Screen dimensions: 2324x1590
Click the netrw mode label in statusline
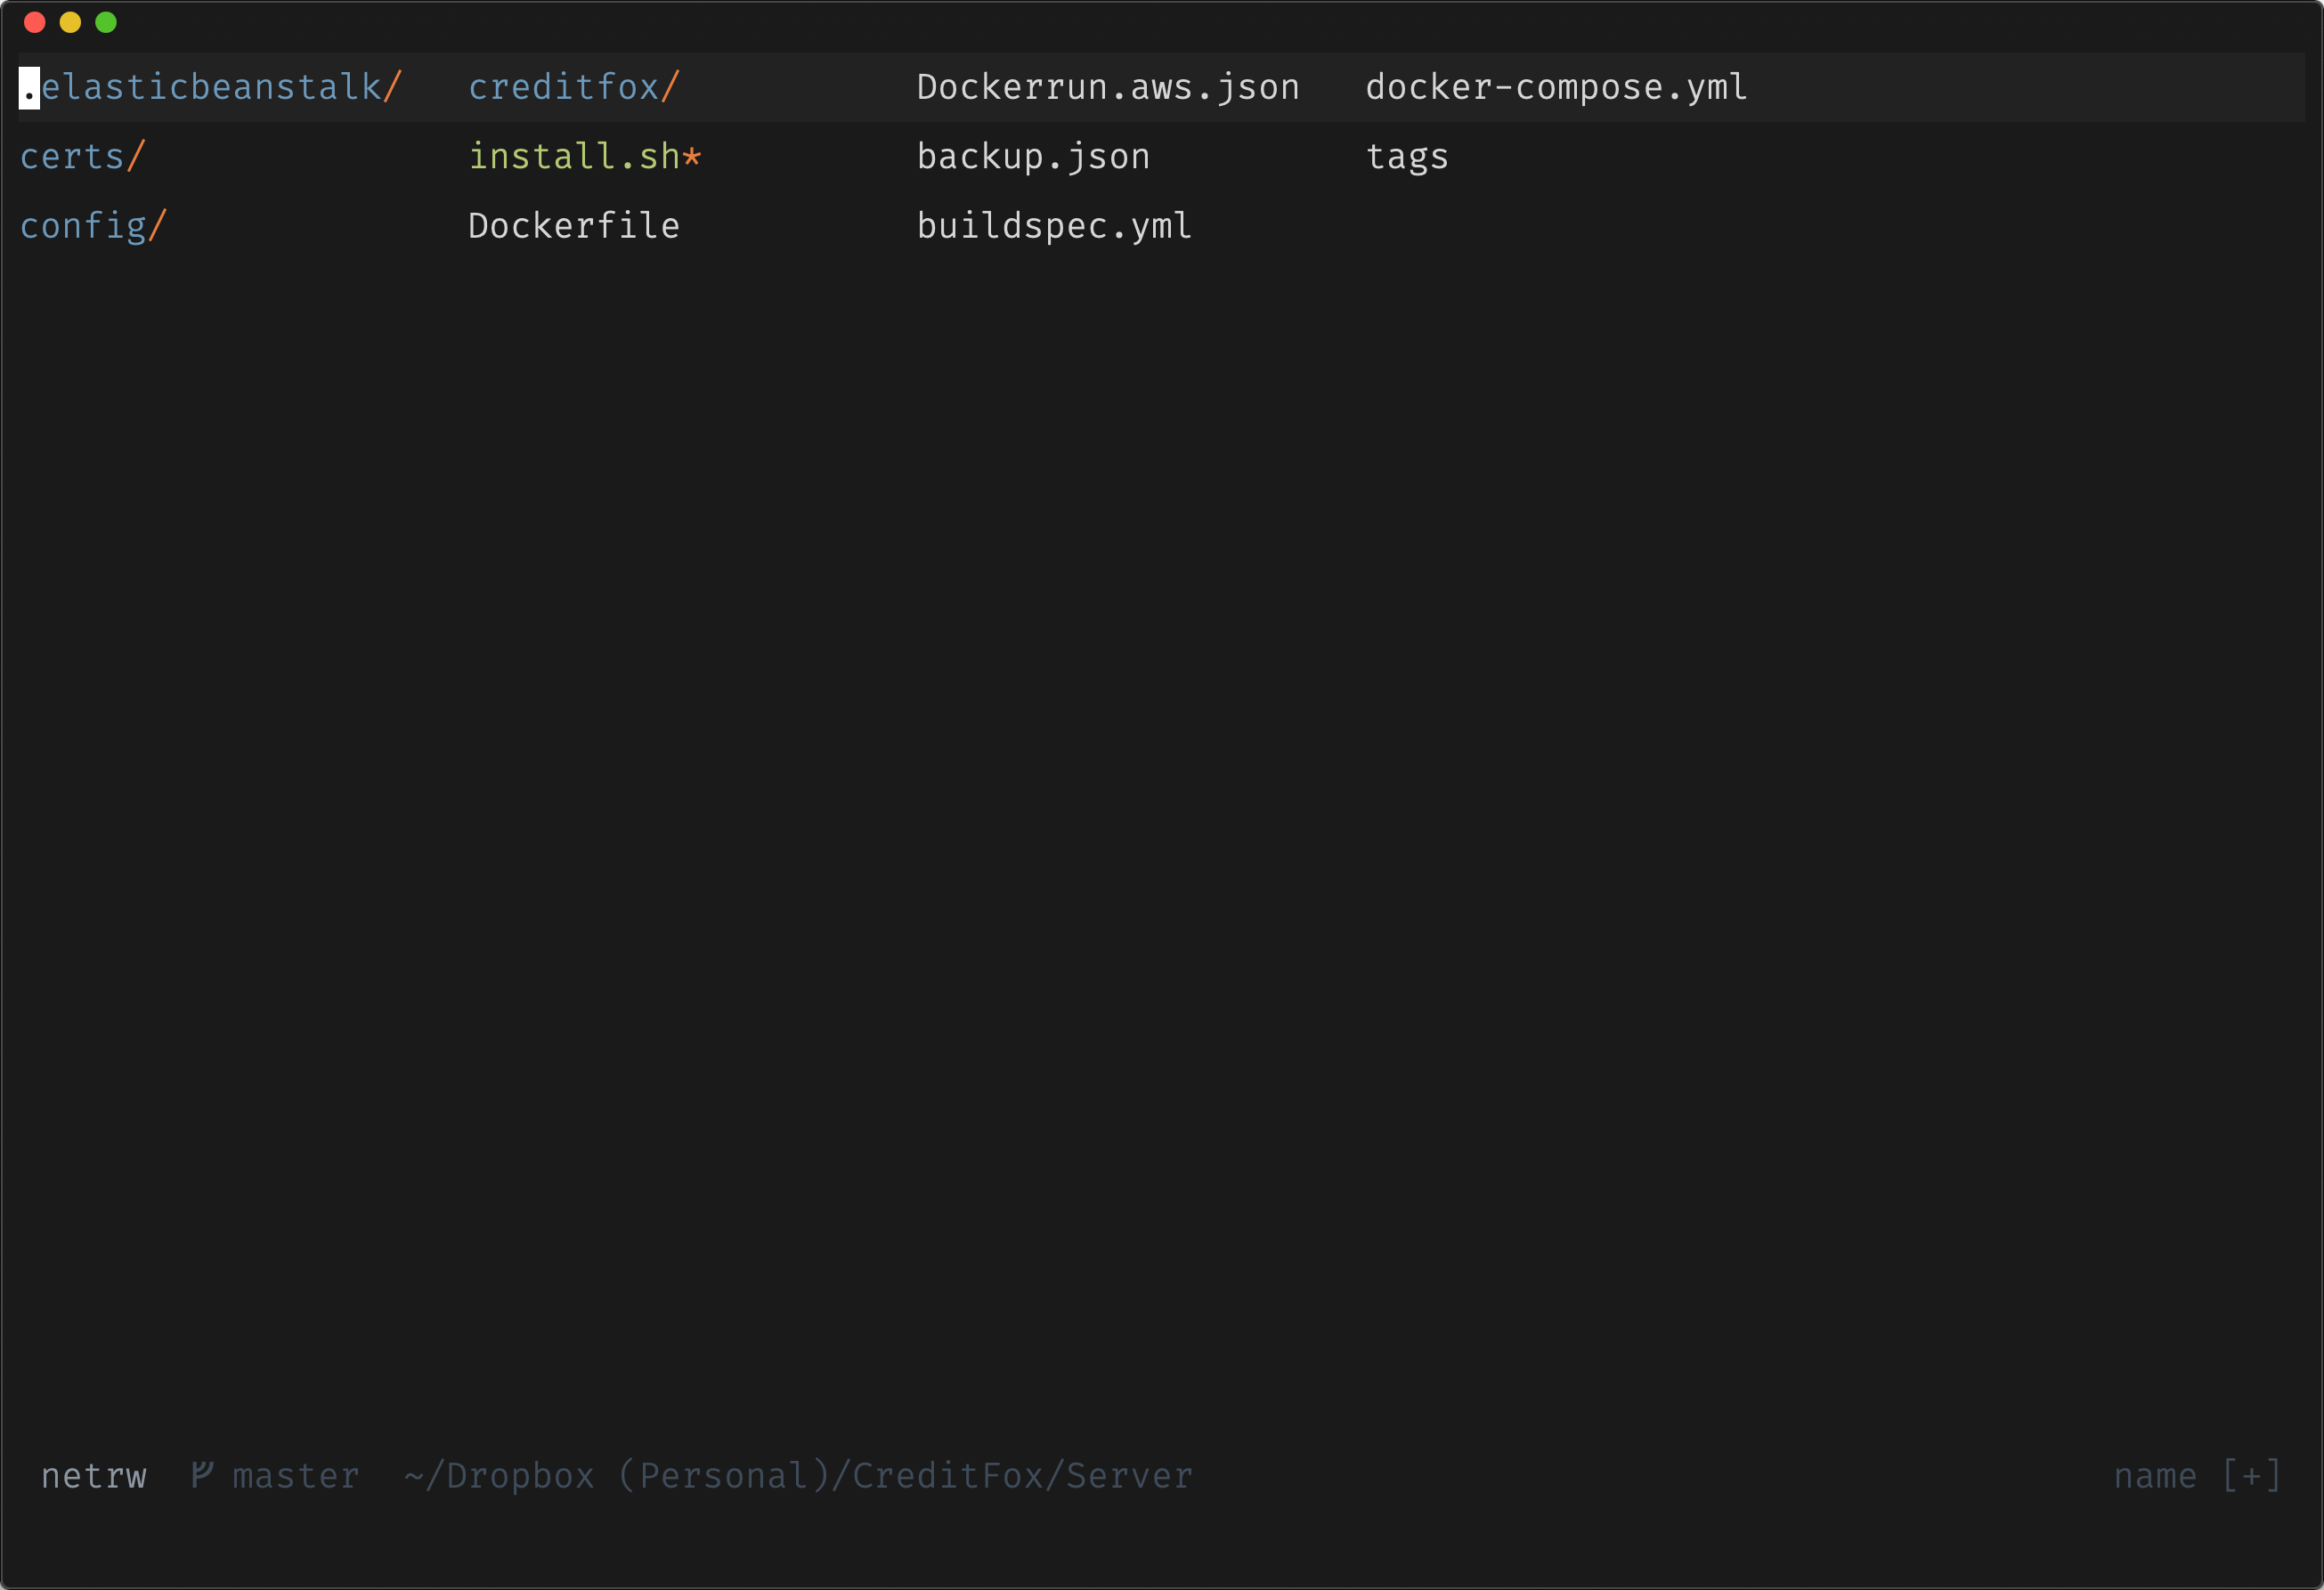(94, 1476)
